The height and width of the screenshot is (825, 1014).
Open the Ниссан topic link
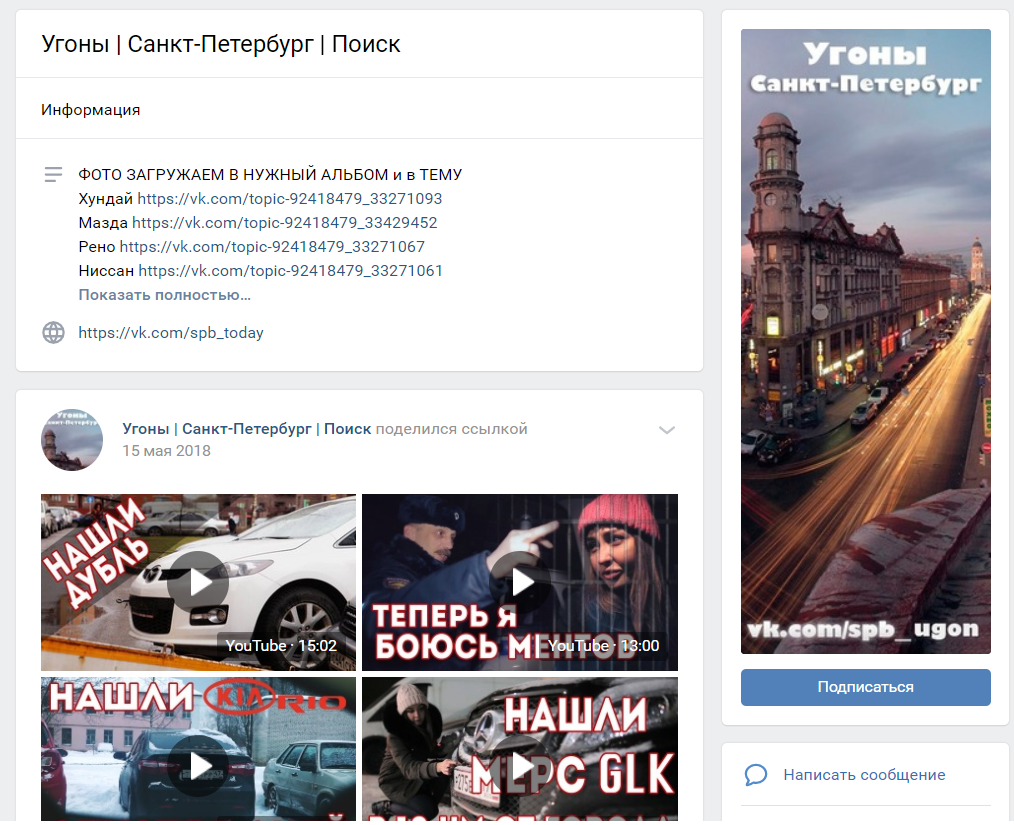290,270
